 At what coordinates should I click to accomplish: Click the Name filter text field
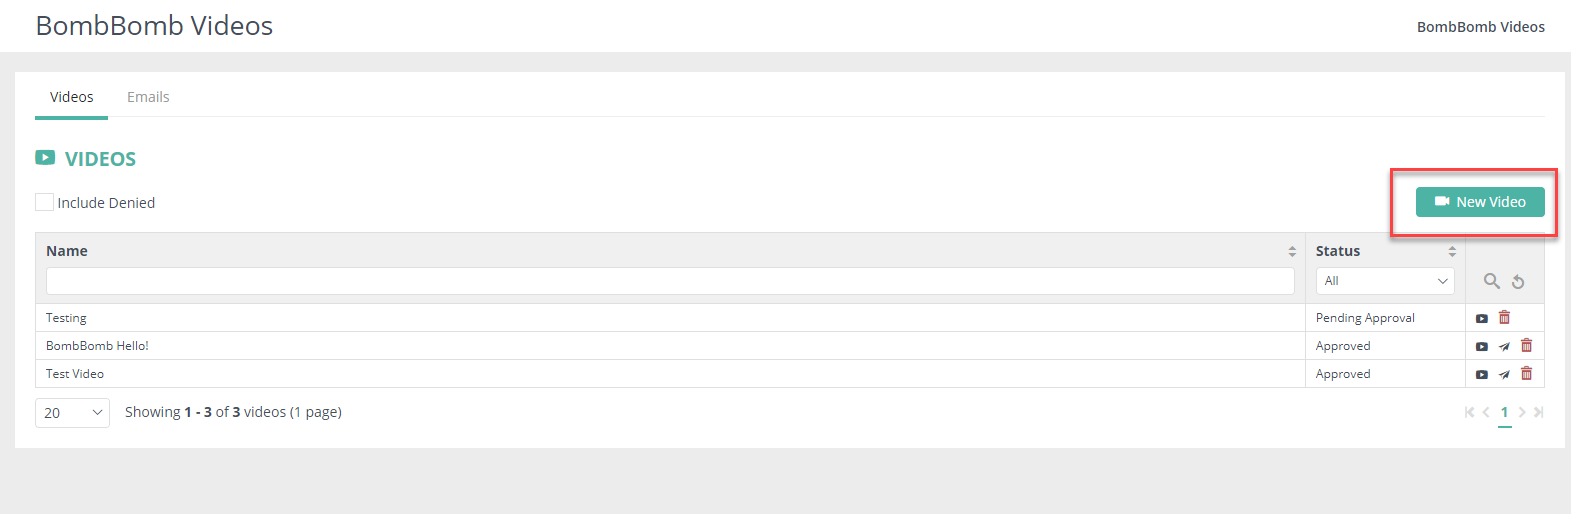[670, 281]
